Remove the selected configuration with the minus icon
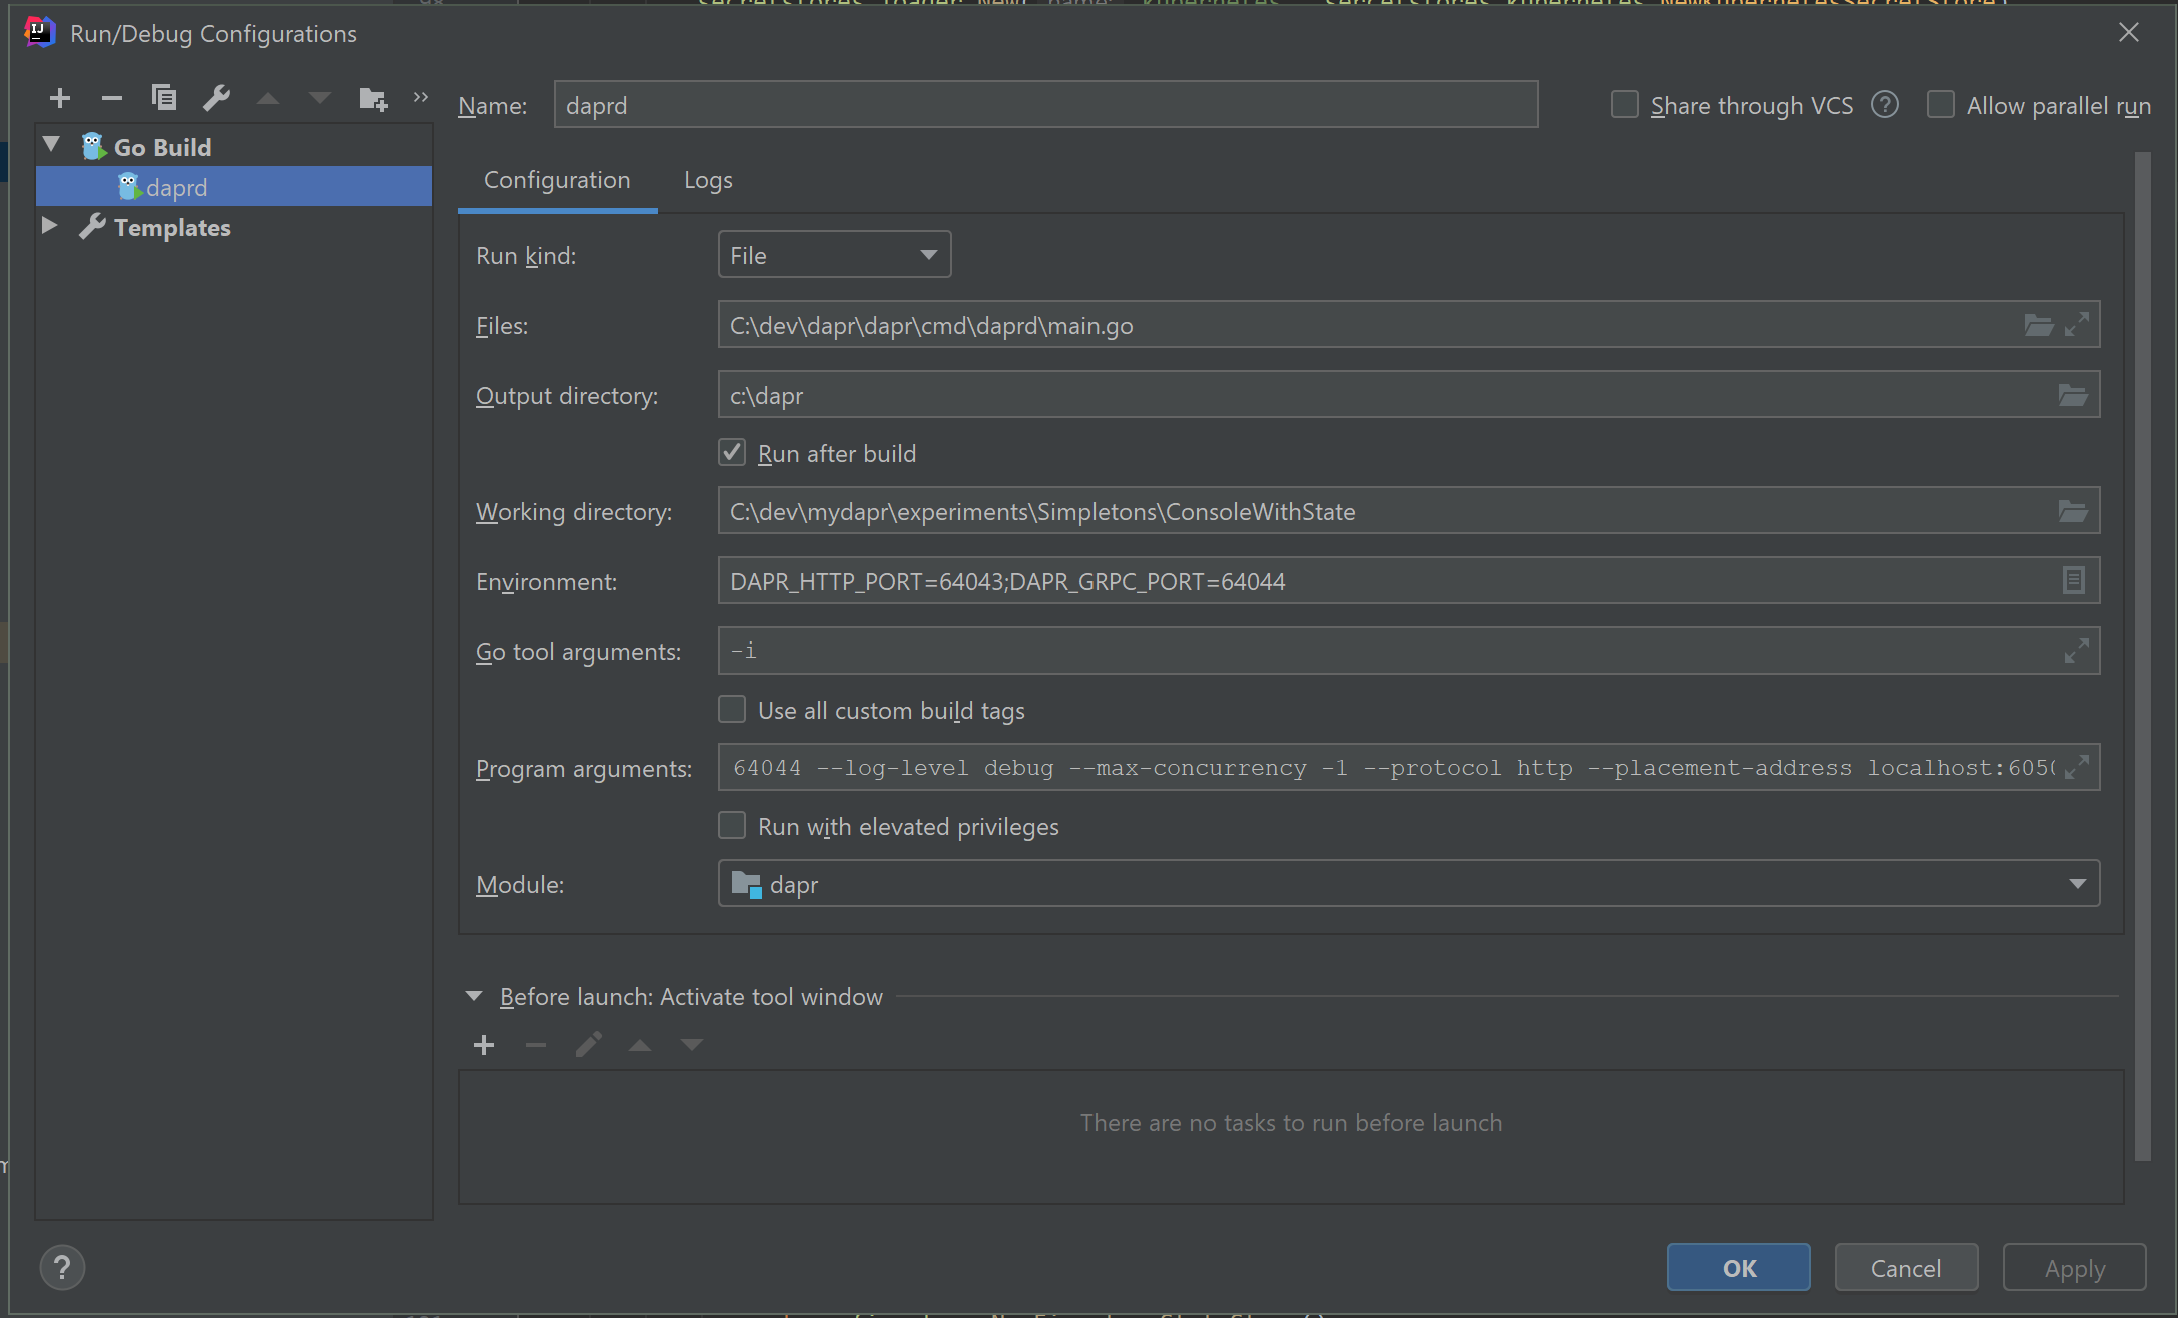This screenshot has width=2178, height=1318. 112,98
